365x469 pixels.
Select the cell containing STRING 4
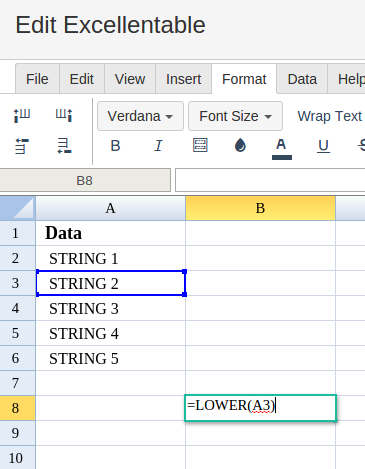(x=110, y=333)
